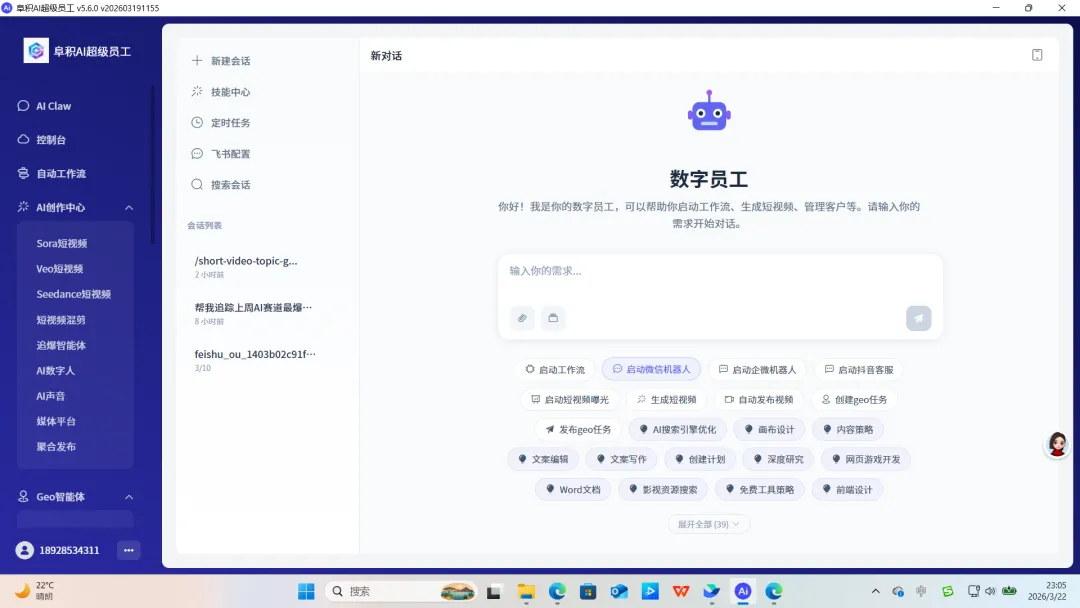Viewport: 1080px width, 608px height.
Task: Click the plus icon for 新建会话
Action: (197, 61)
